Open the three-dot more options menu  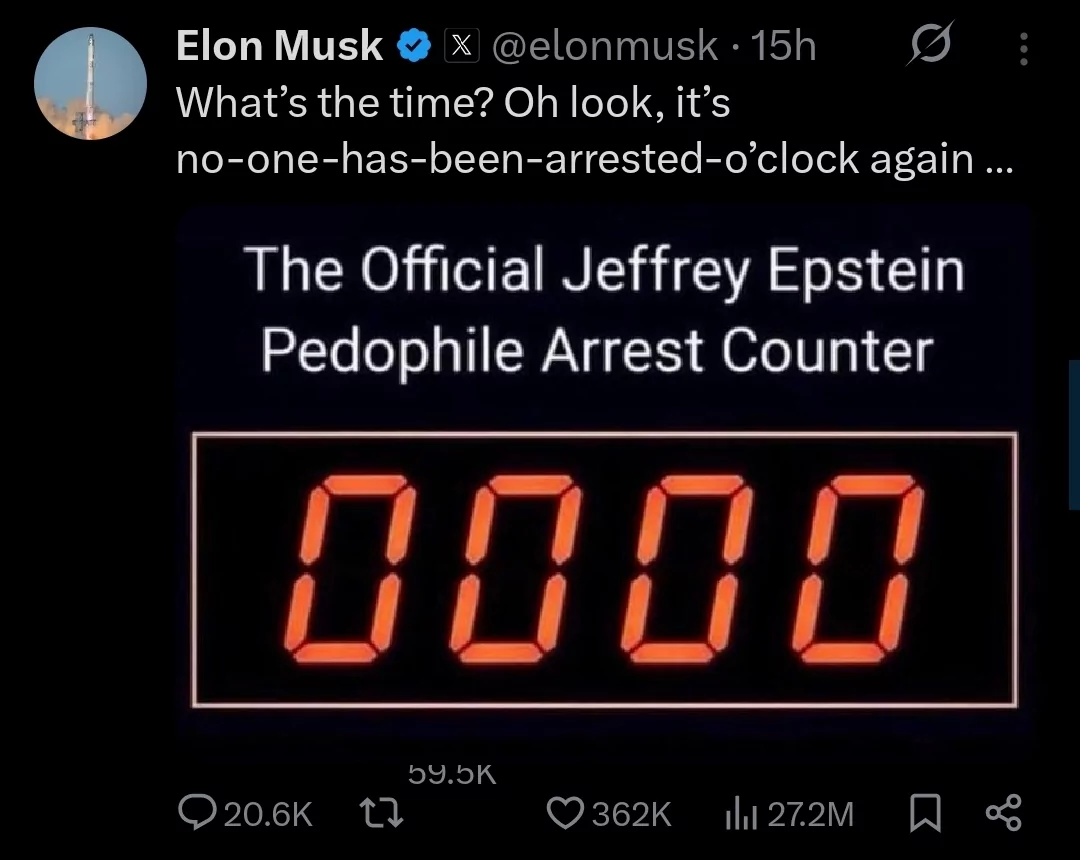point(1023,47)
